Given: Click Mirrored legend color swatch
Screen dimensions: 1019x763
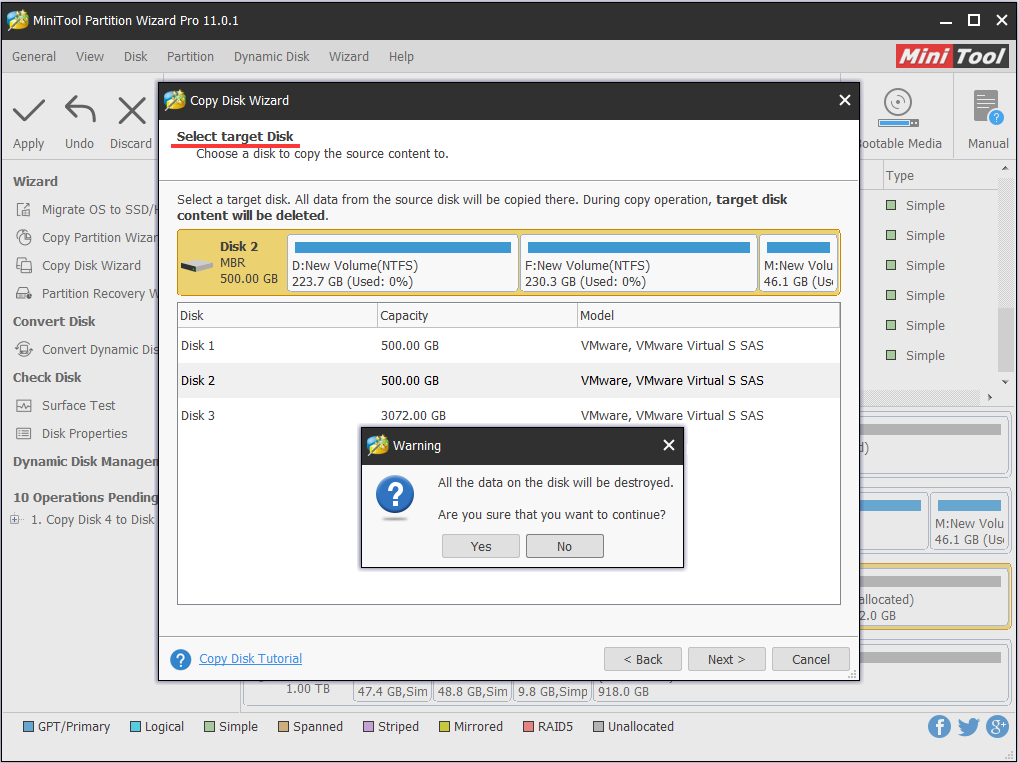Looking at the screenshot, I should [445, 727].
